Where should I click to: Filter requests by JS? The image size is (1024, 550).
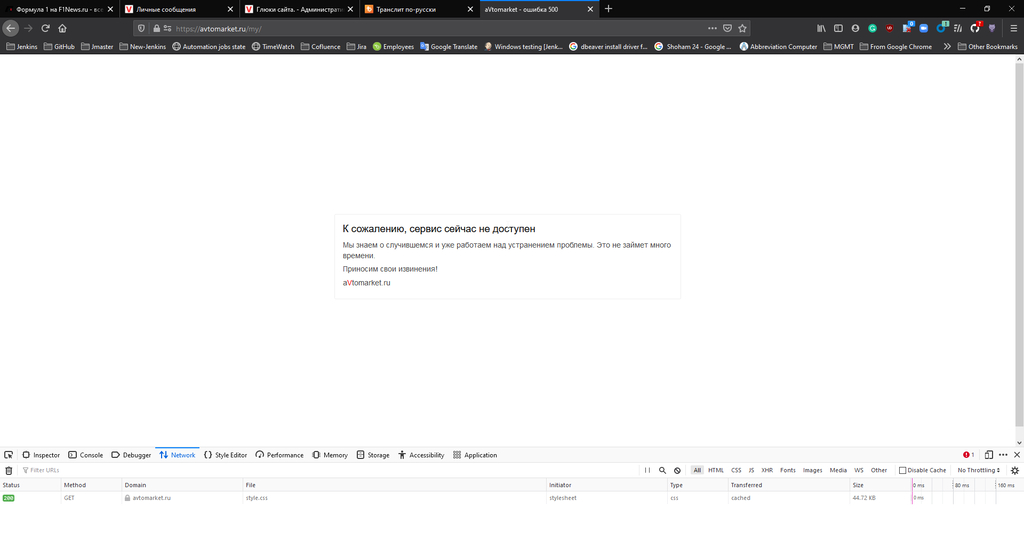point(751,470)
